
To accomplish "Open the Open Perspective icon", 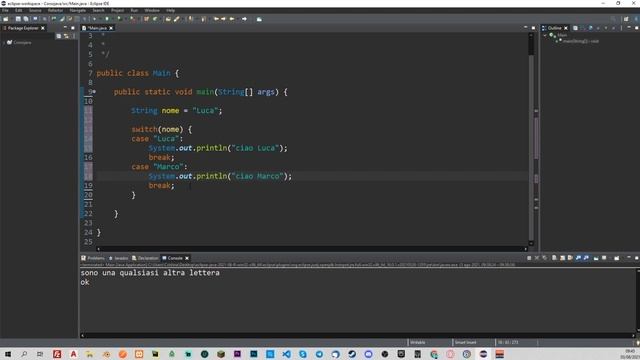I will (626, 19).
